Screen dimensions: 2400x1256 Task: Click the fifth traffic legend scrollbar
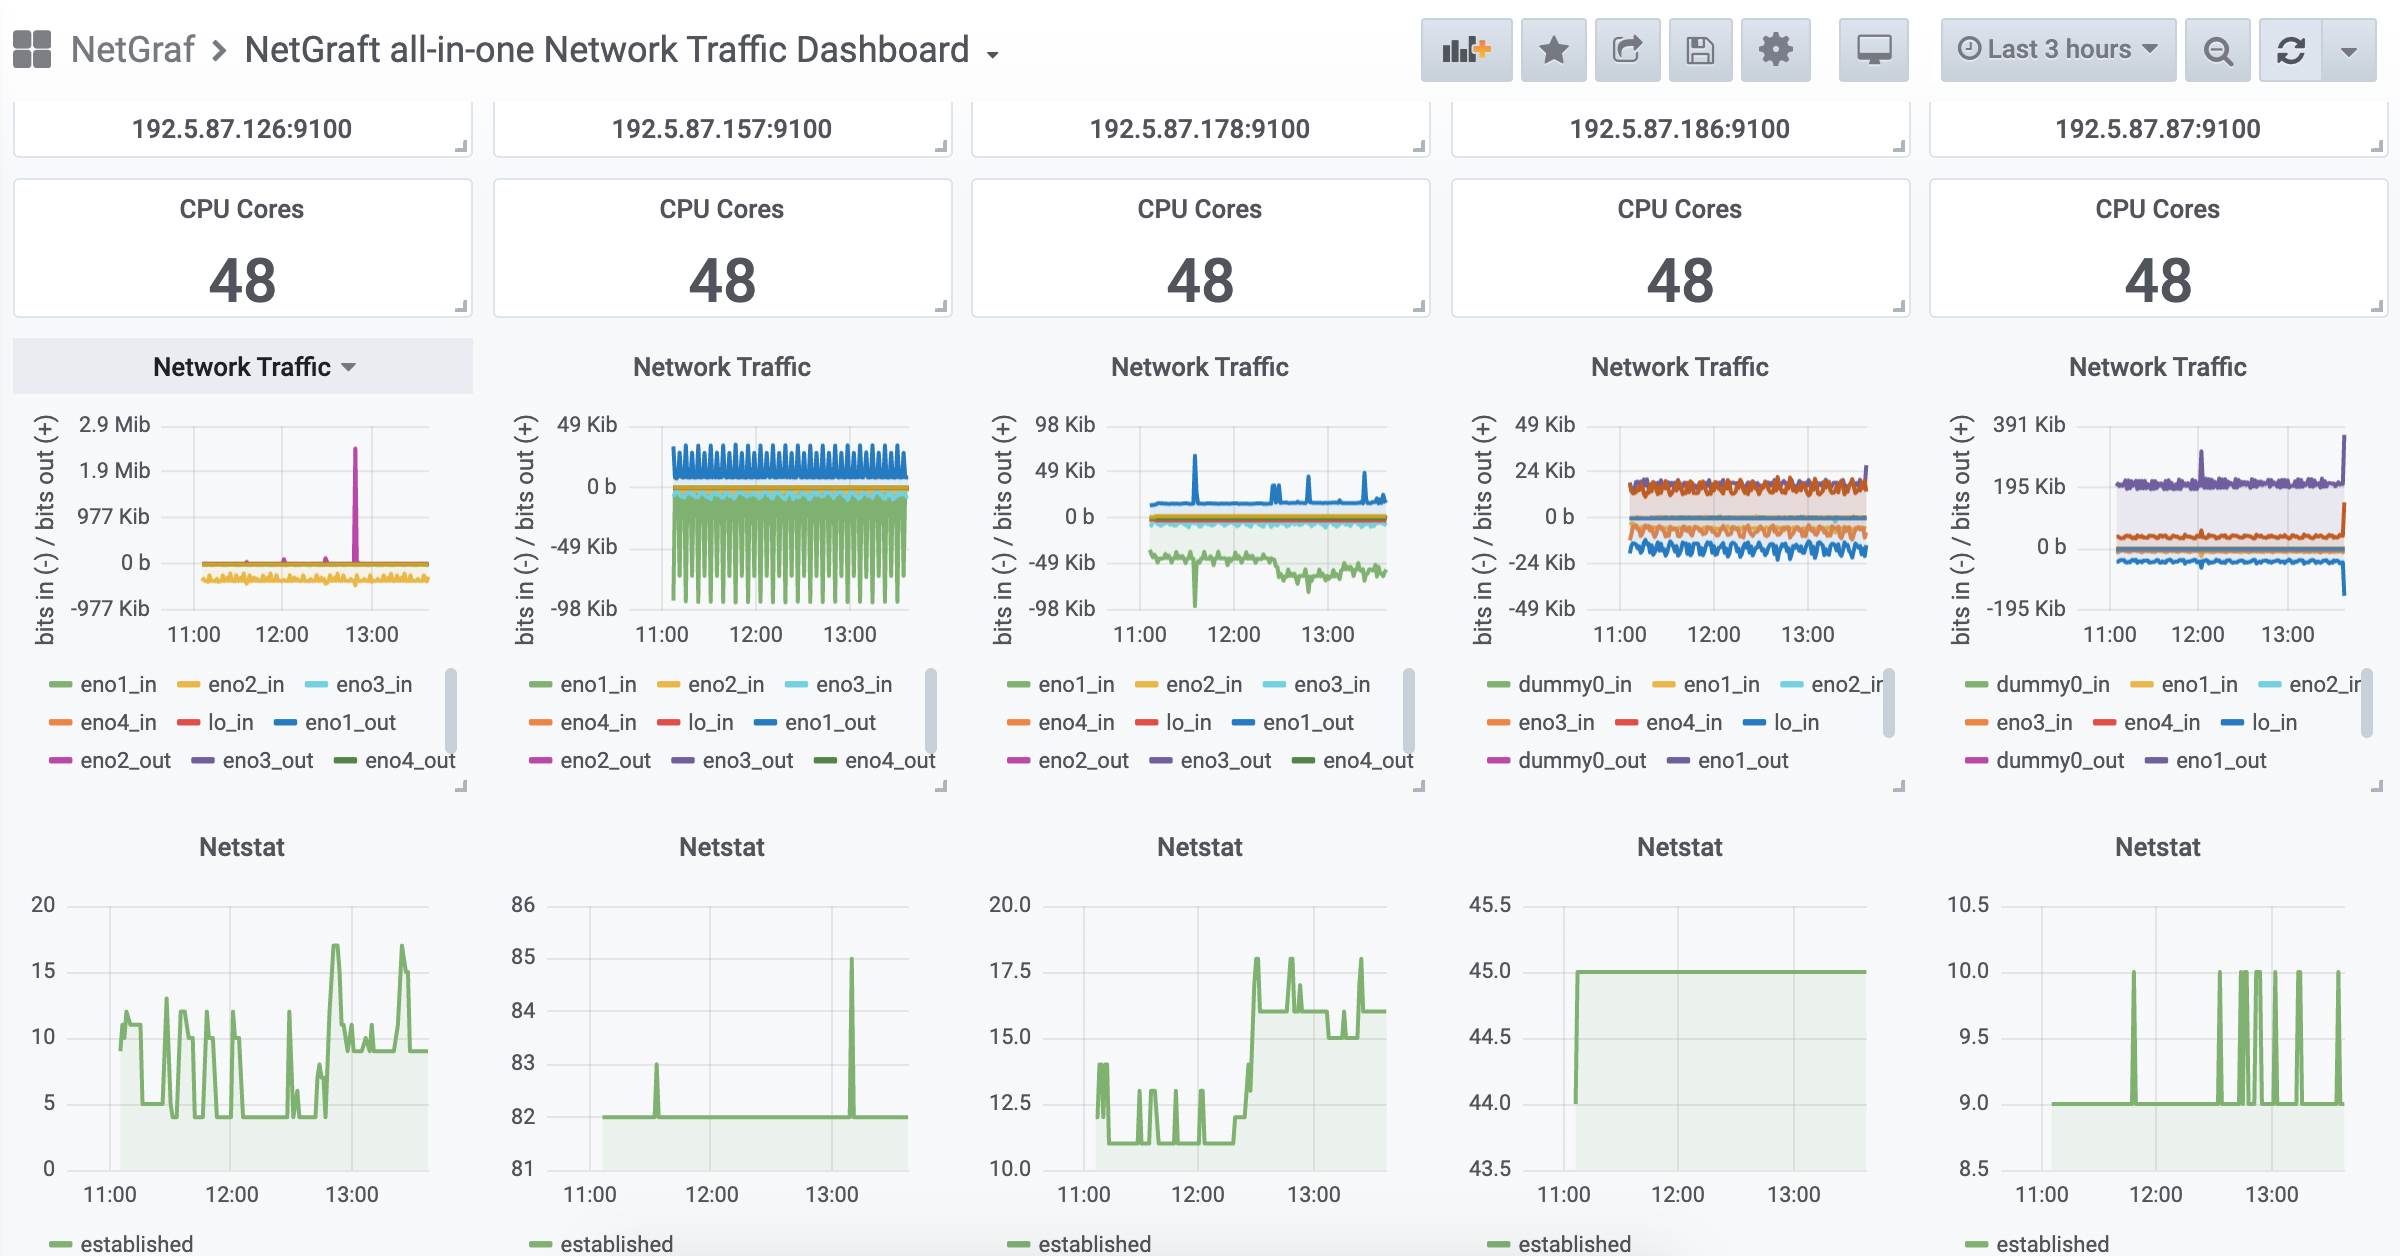(2367, 702)
